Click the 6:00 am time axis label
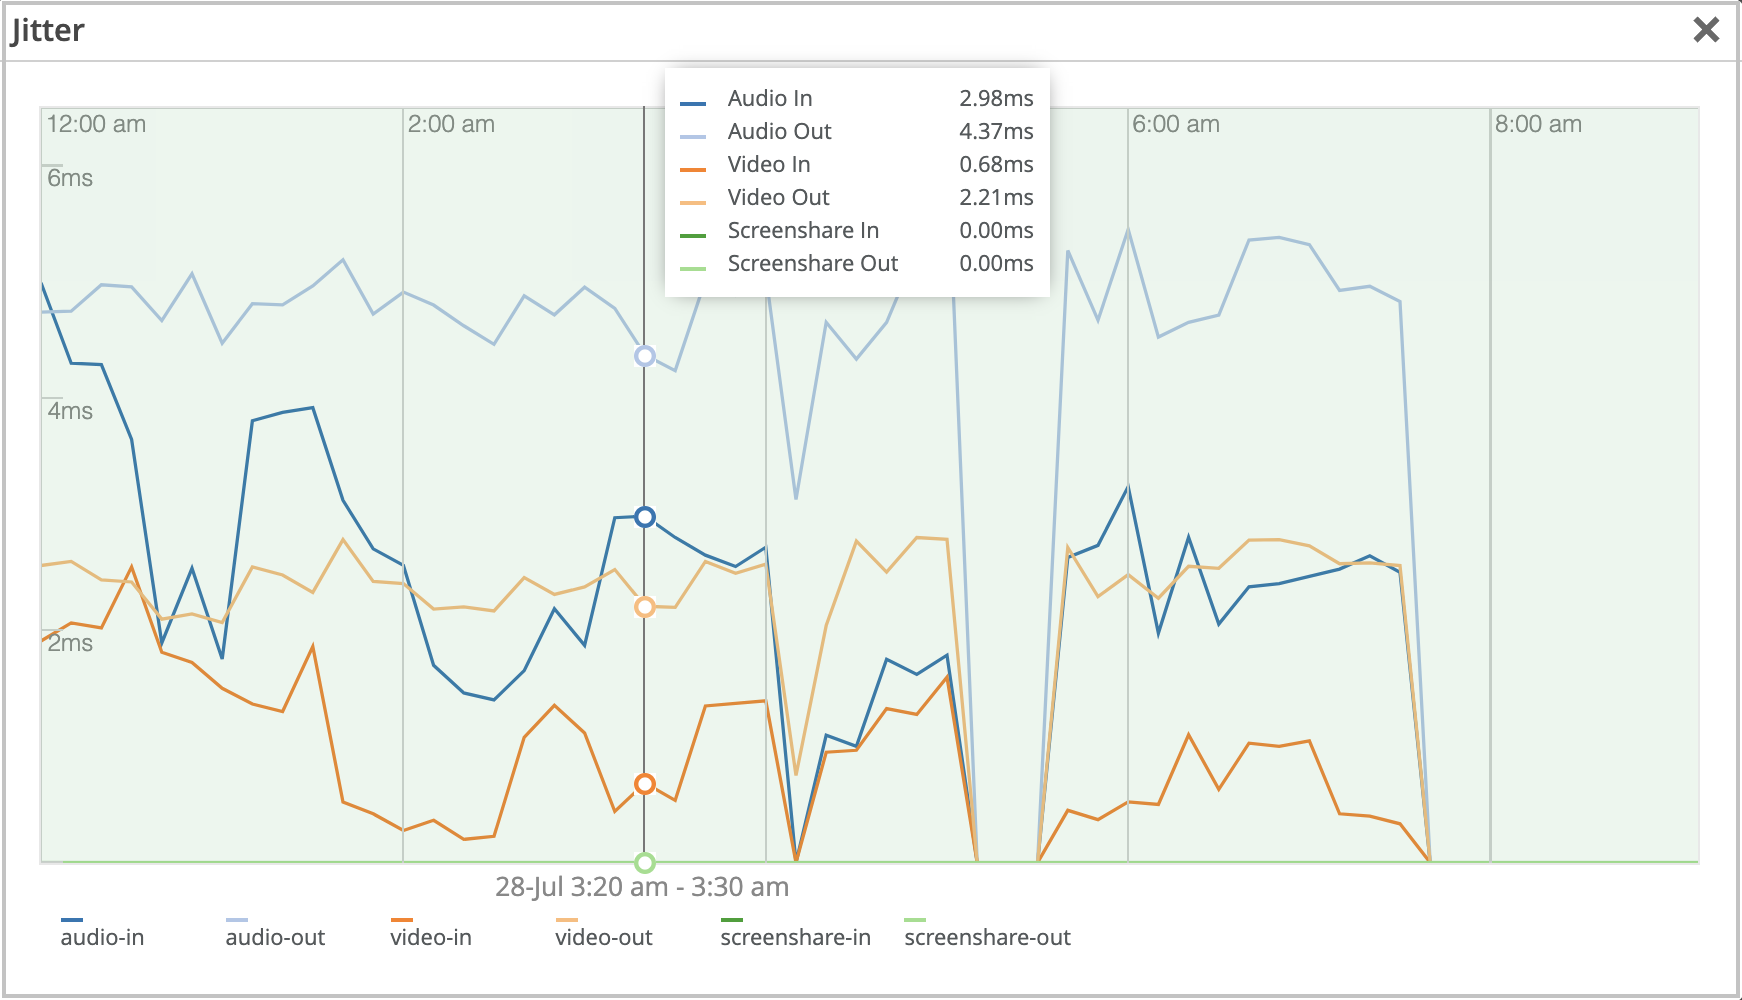This screenshot has height=1000, width=1742. point(1176,124)
